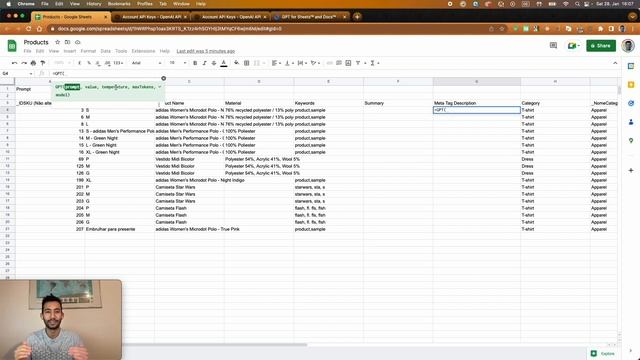Open horizontal align dropdown

(276, 63)
